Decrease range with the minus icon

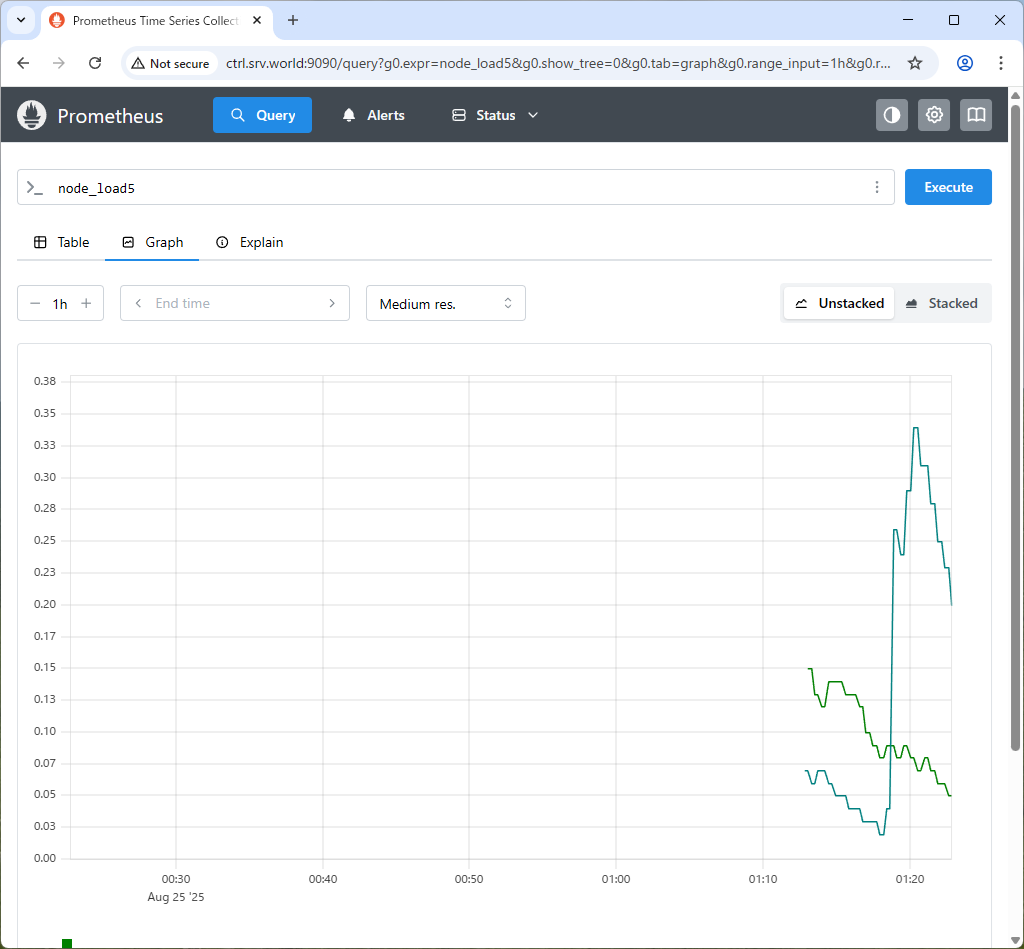[35, 303]
